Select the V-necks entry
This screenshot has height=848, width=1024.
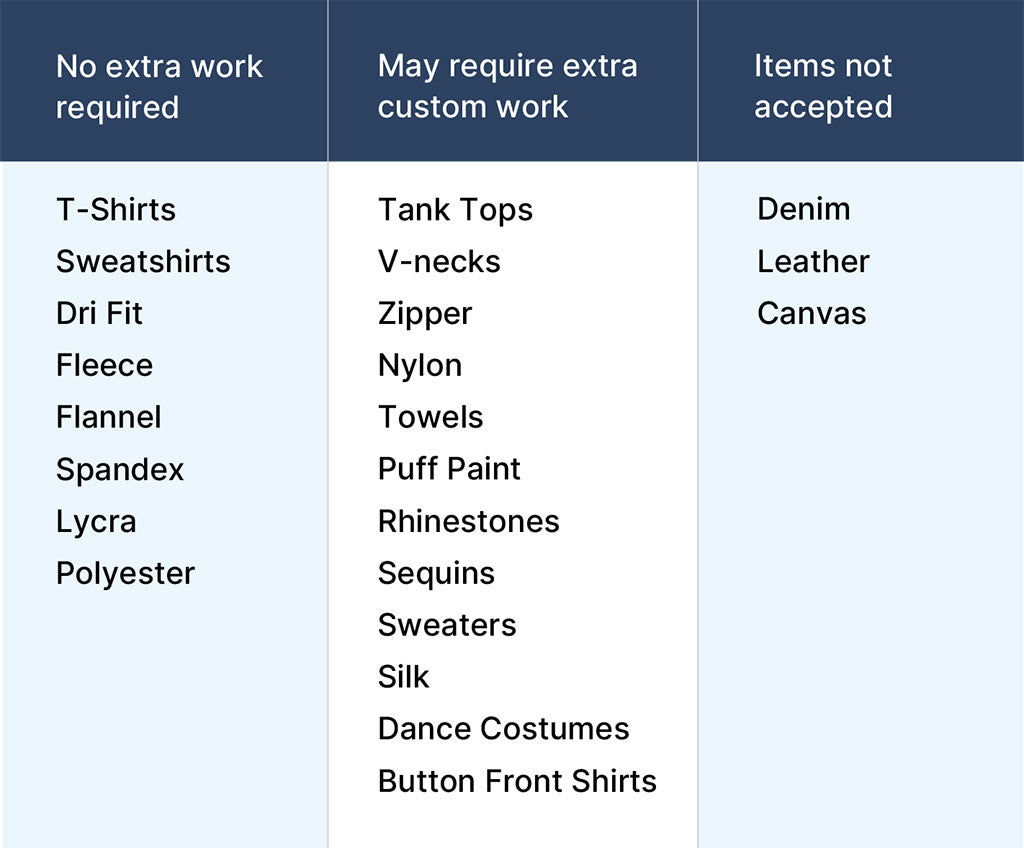[x=439, y=262]
